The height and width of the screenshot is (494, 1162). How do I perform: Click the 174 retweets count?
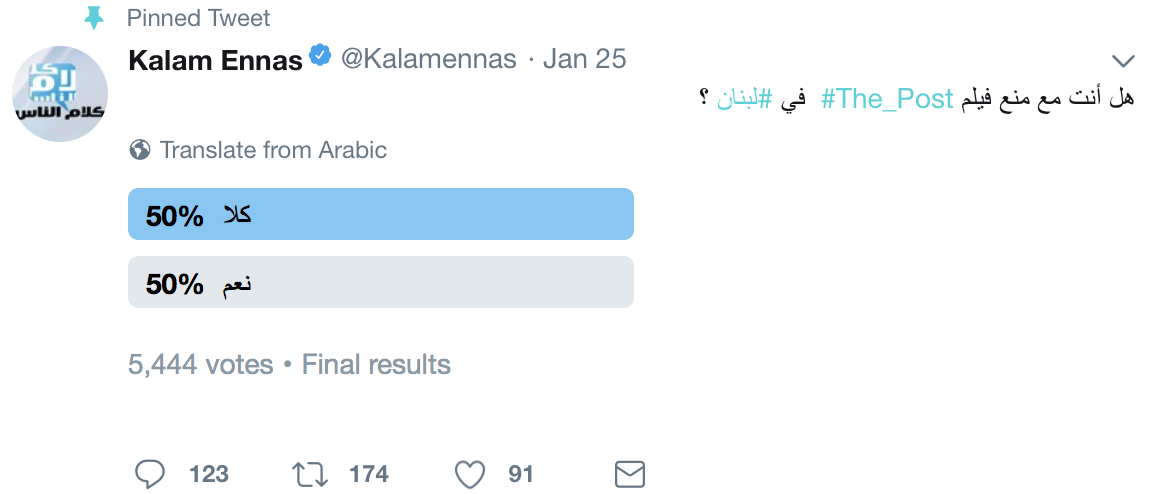click(369, 473)
